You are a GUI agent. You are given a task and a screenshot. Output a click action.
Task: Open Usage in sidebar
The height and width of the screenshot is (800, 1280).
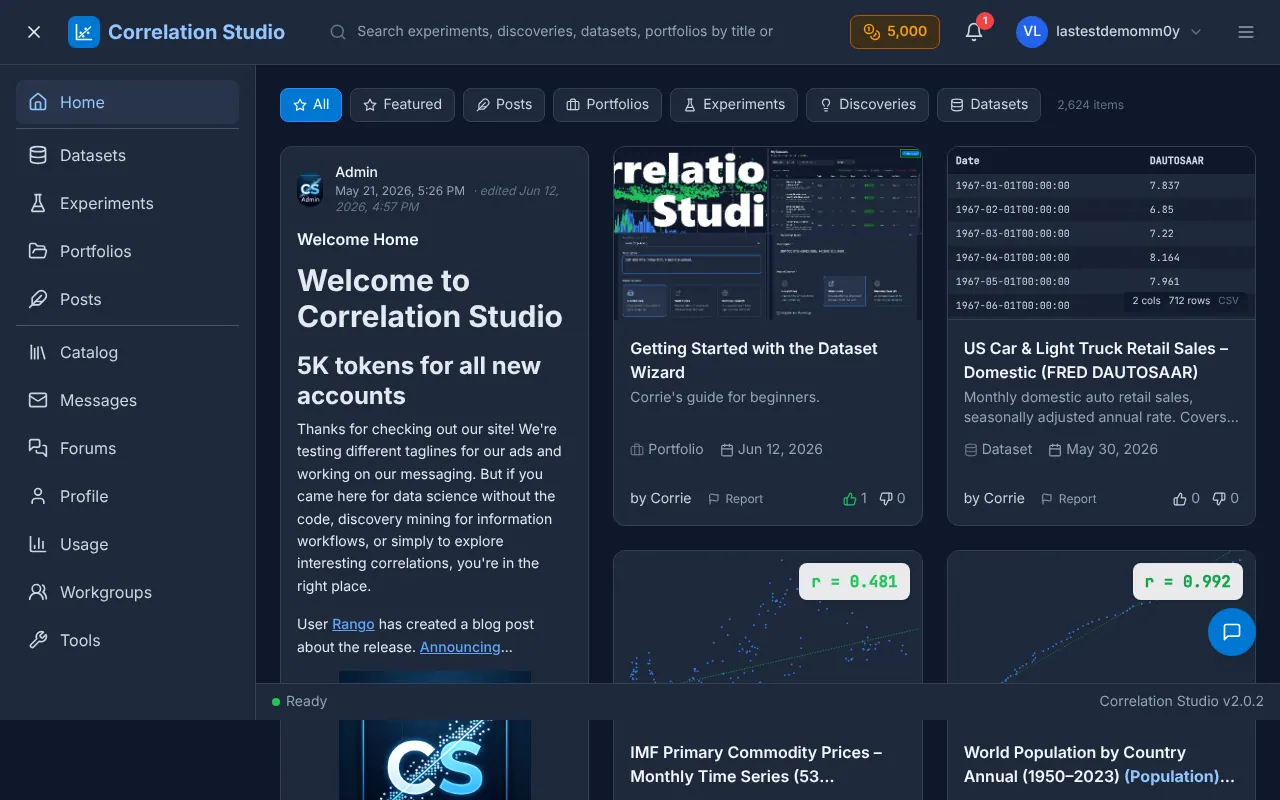pyautogui.click(x=127, y=544)
